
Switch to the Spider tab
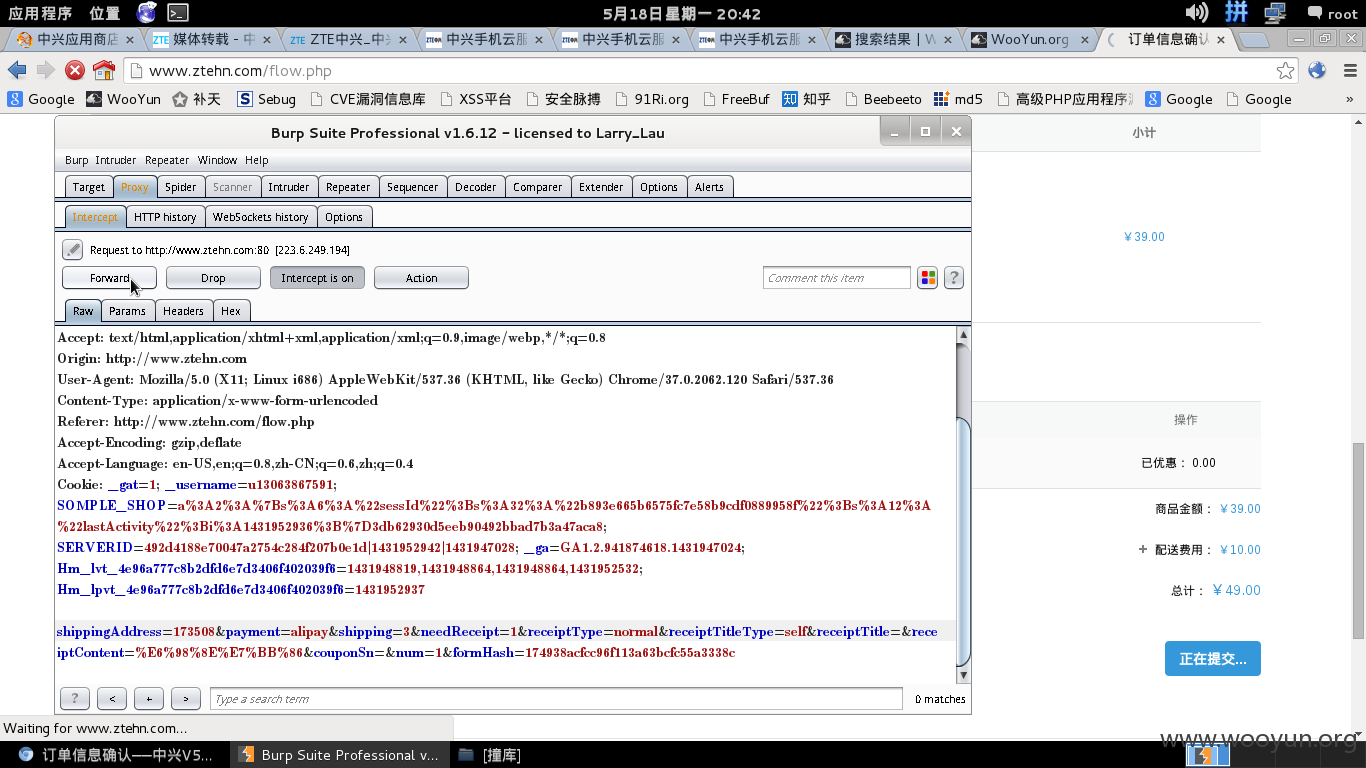[x=181, y=187]
